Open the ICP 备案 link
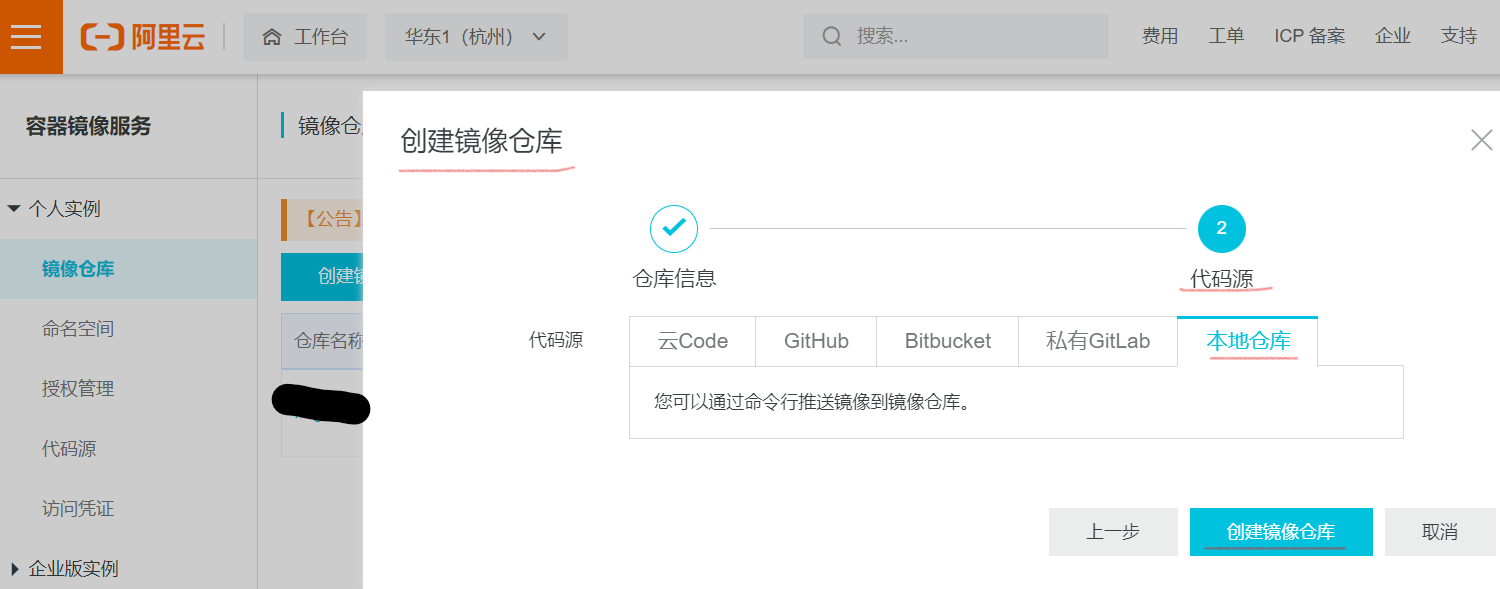Image resolution: width=1500 pixels, height=589 pixels. pyautogui.click(x=1309, y=37)
